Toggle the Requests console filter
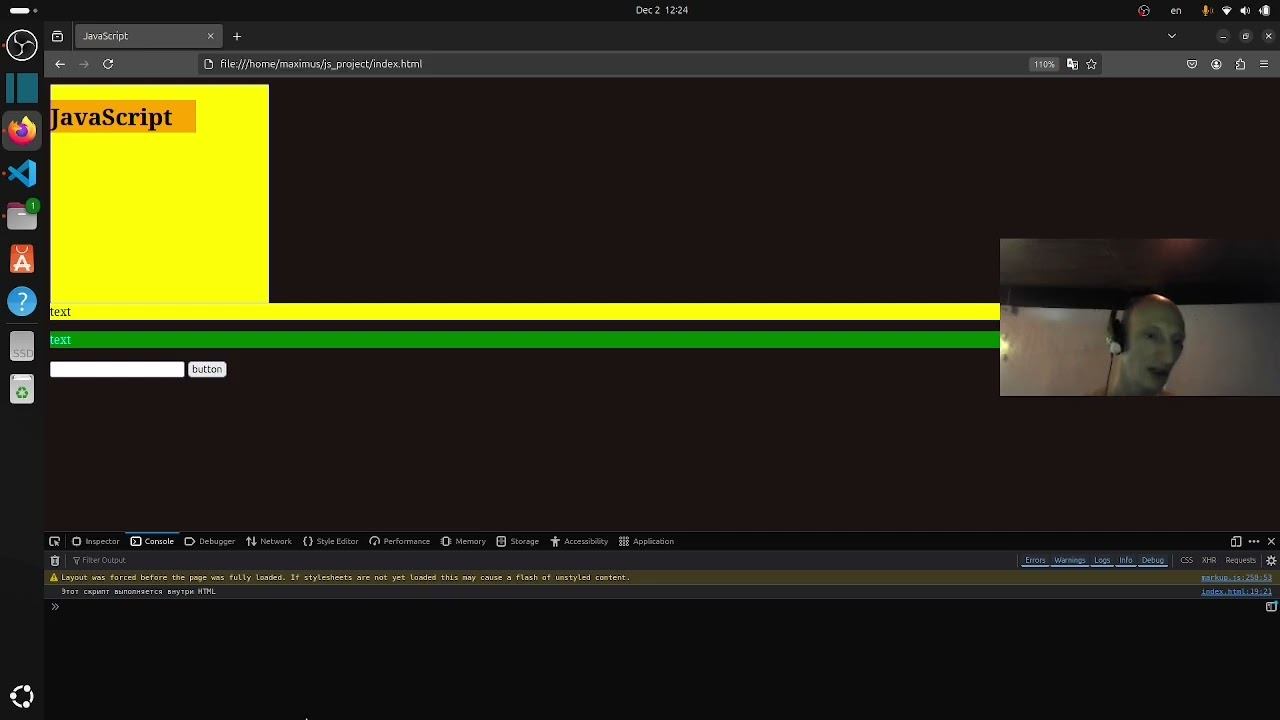Screen dimensions: 1280x720 (x=1240, y=560)
